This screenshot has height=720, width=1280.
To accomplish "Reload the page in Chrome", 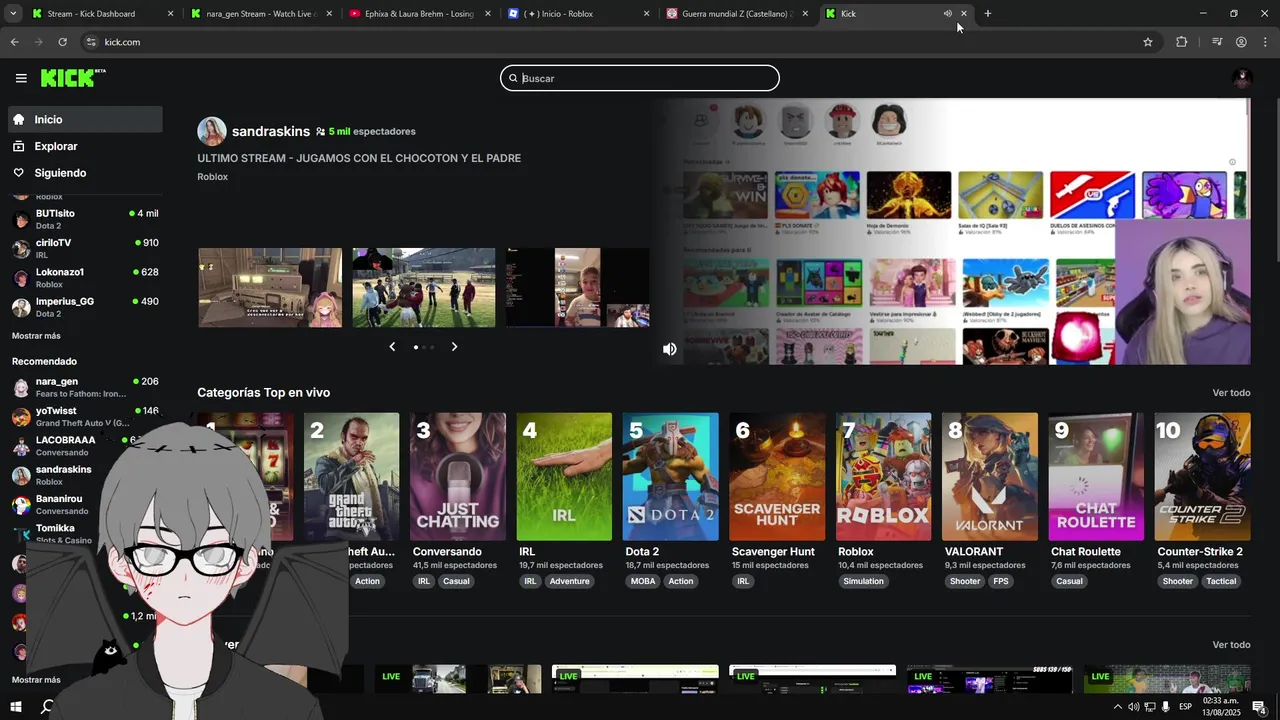I will [62, 42].
